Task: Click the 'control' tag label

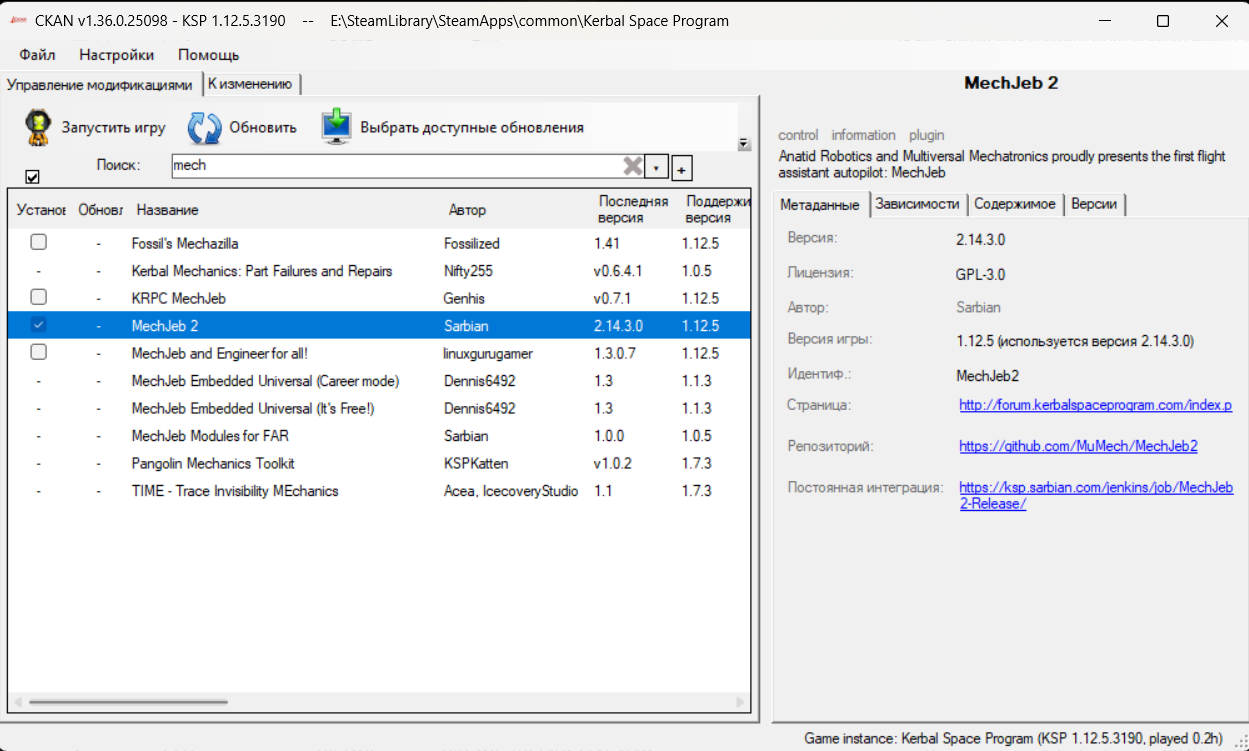Action: pos(798,135)
